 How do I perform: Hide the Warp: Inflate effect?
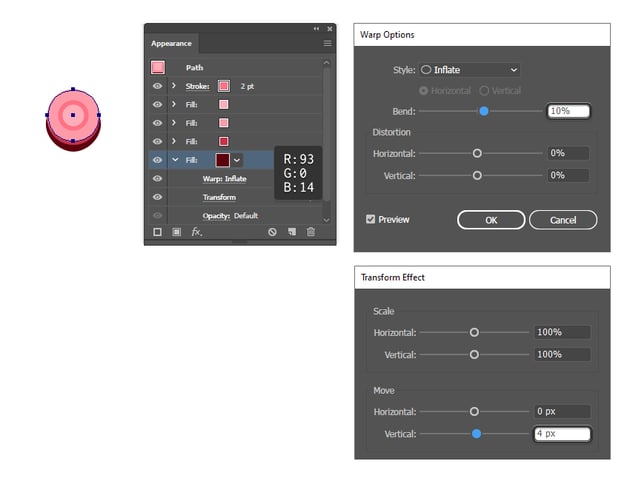coord(158,178)
